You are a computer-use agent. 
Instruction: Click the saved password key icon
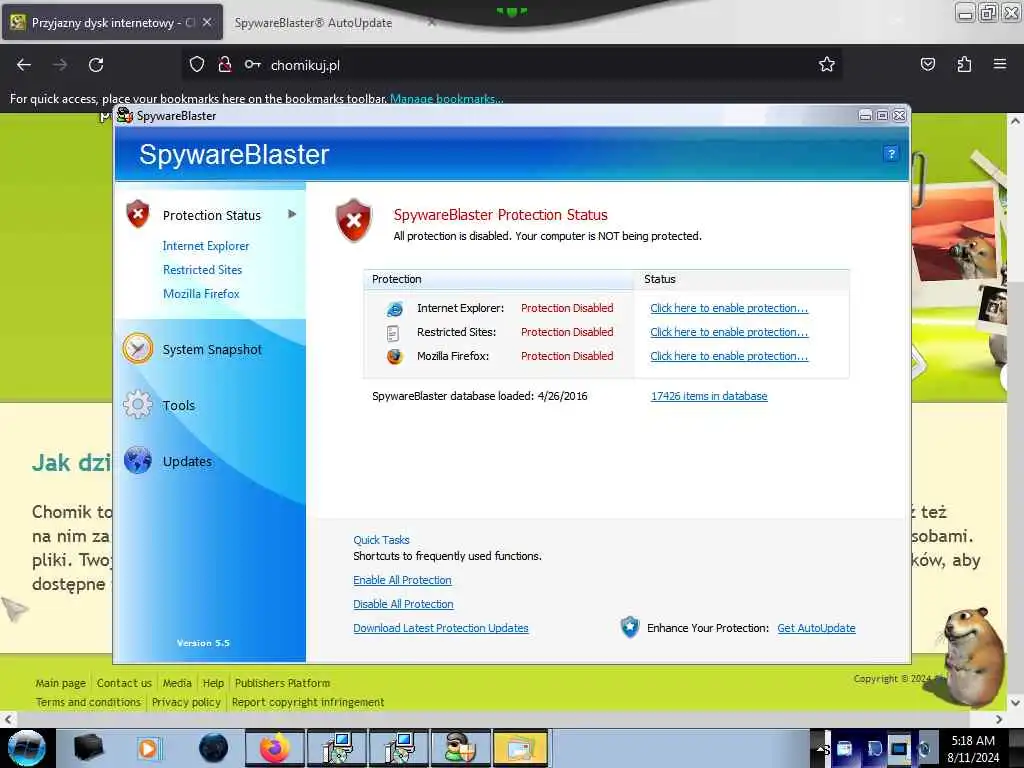[253, 65]
